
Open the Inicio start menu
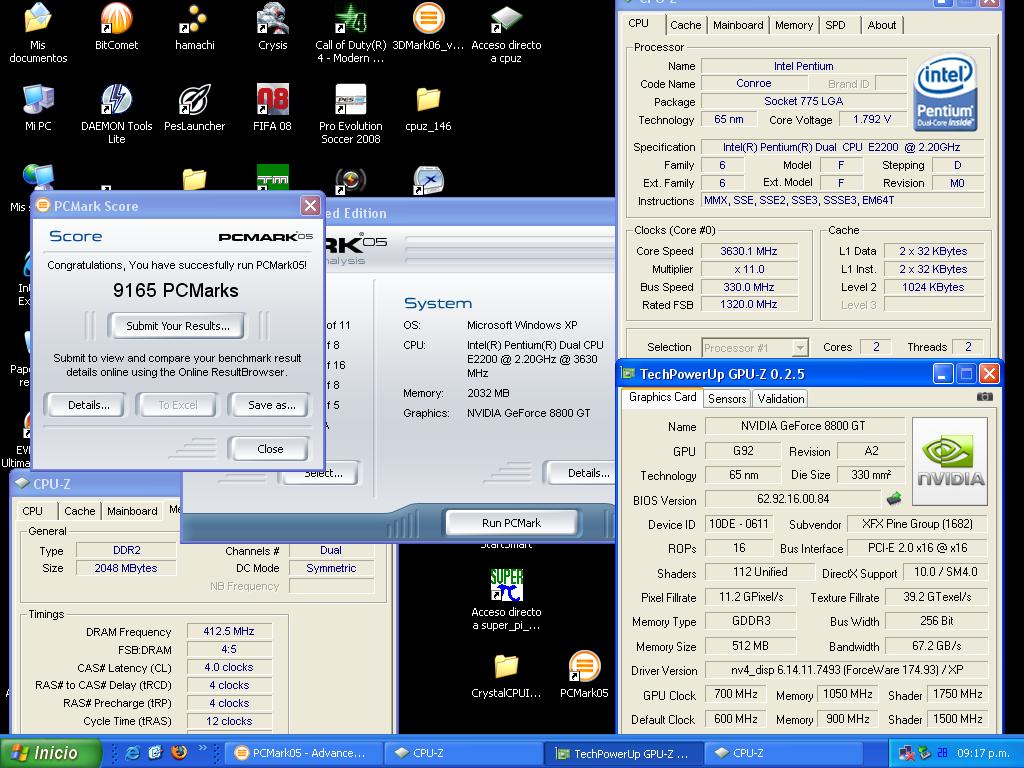click(51, 753)
